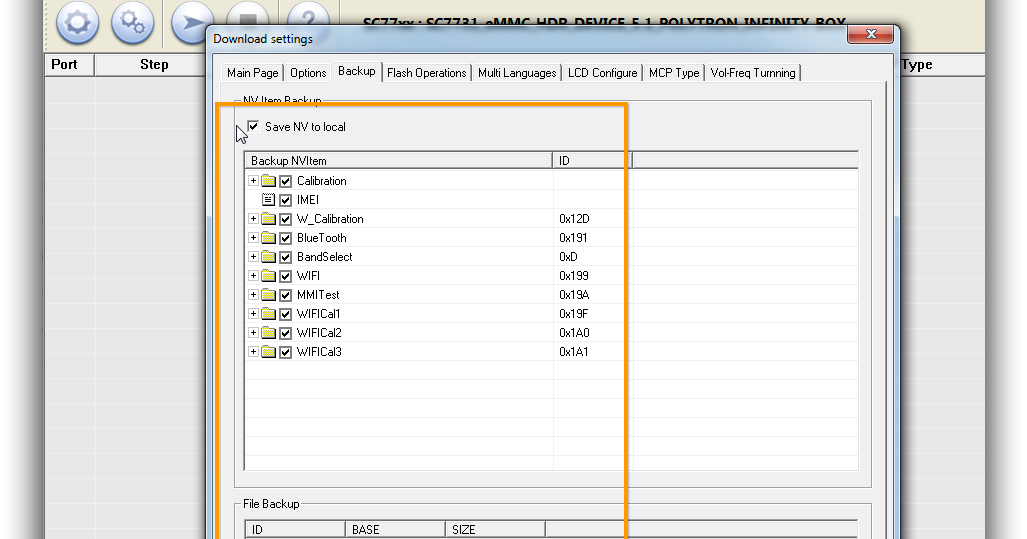
Task: Click the WIFICal3 folder icon
Action: (x=269, y=352)
